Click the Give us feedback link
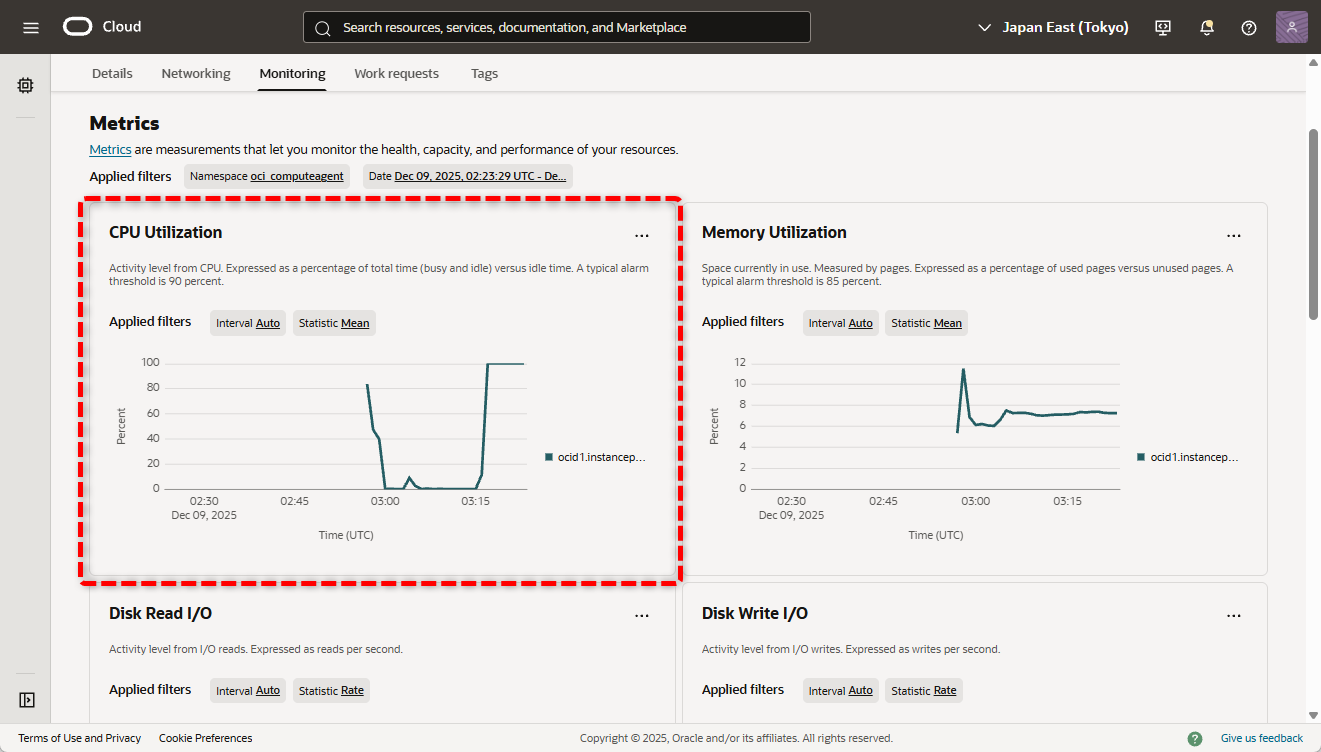 coord(1261,738)
